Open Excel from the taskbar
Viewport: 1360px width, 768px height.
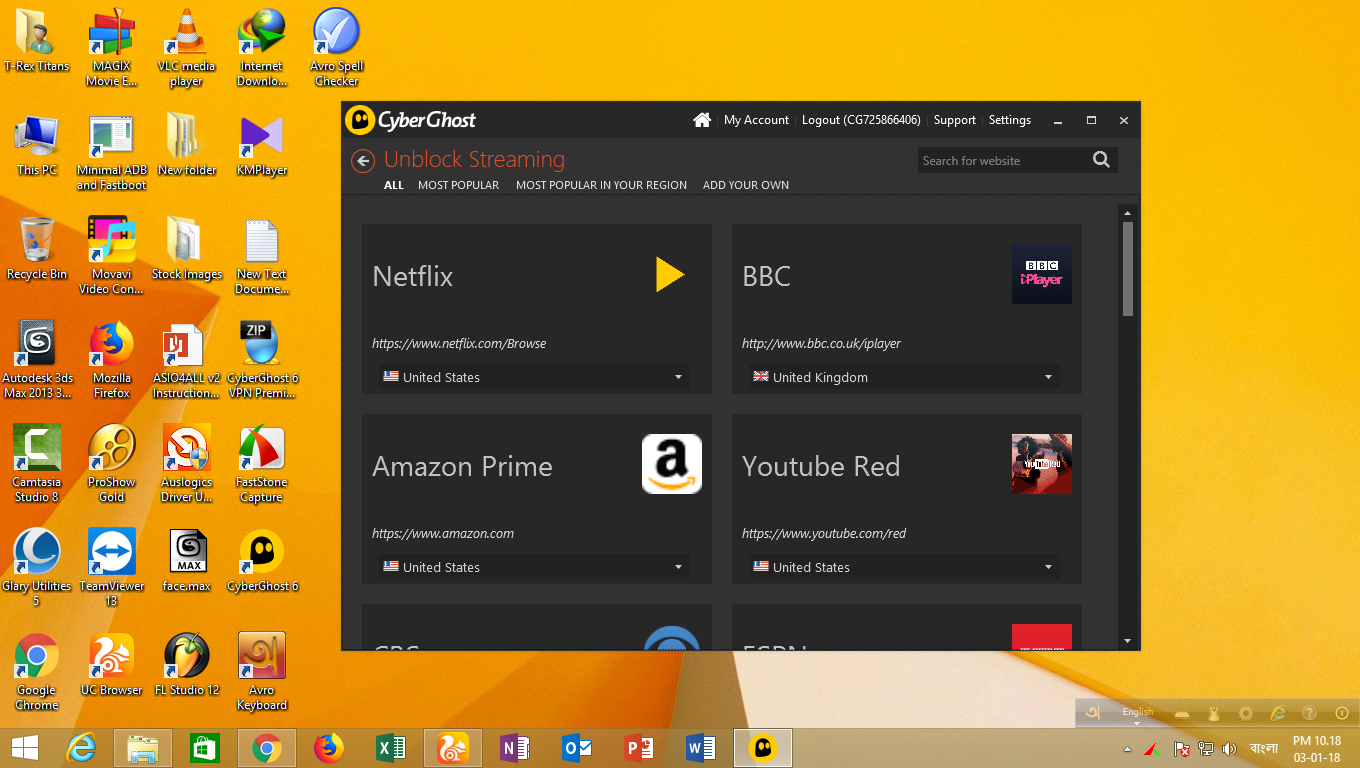390,748
